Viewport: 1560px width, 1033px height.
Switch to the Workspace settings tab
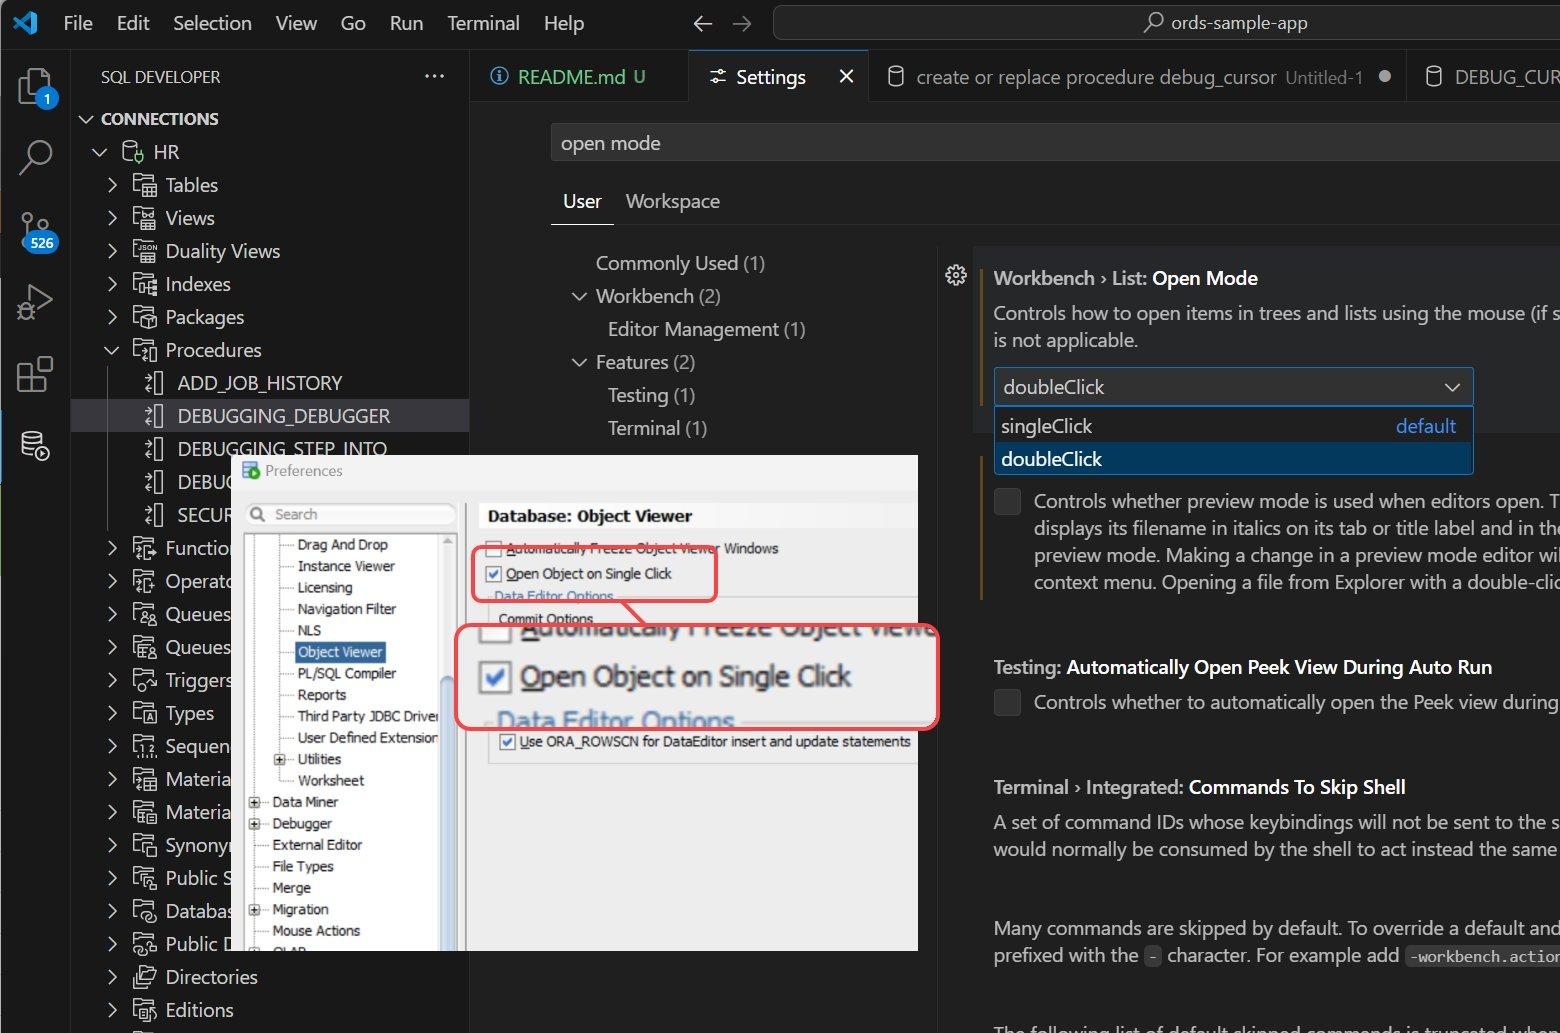tap(672, 201)
